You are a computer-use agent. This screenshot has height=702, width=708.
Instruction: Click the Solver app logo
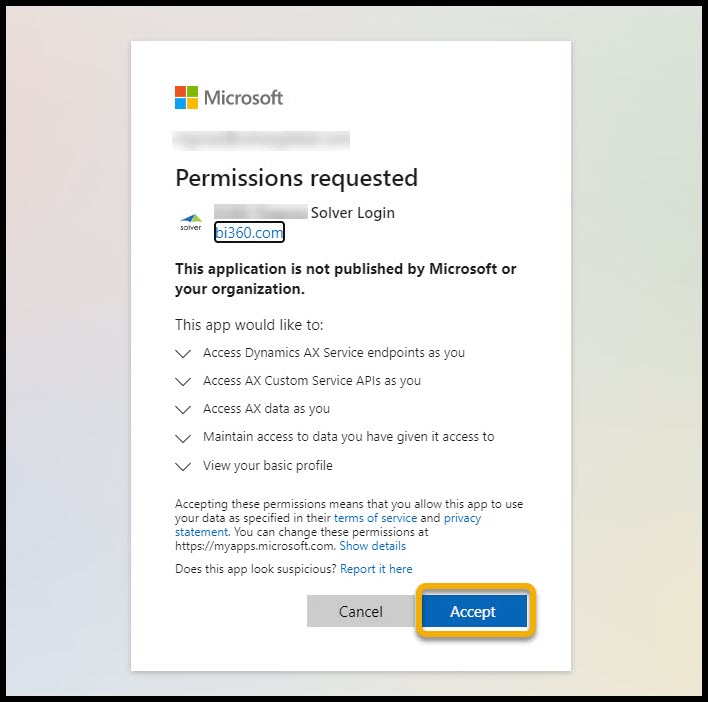tap(190, 222)
